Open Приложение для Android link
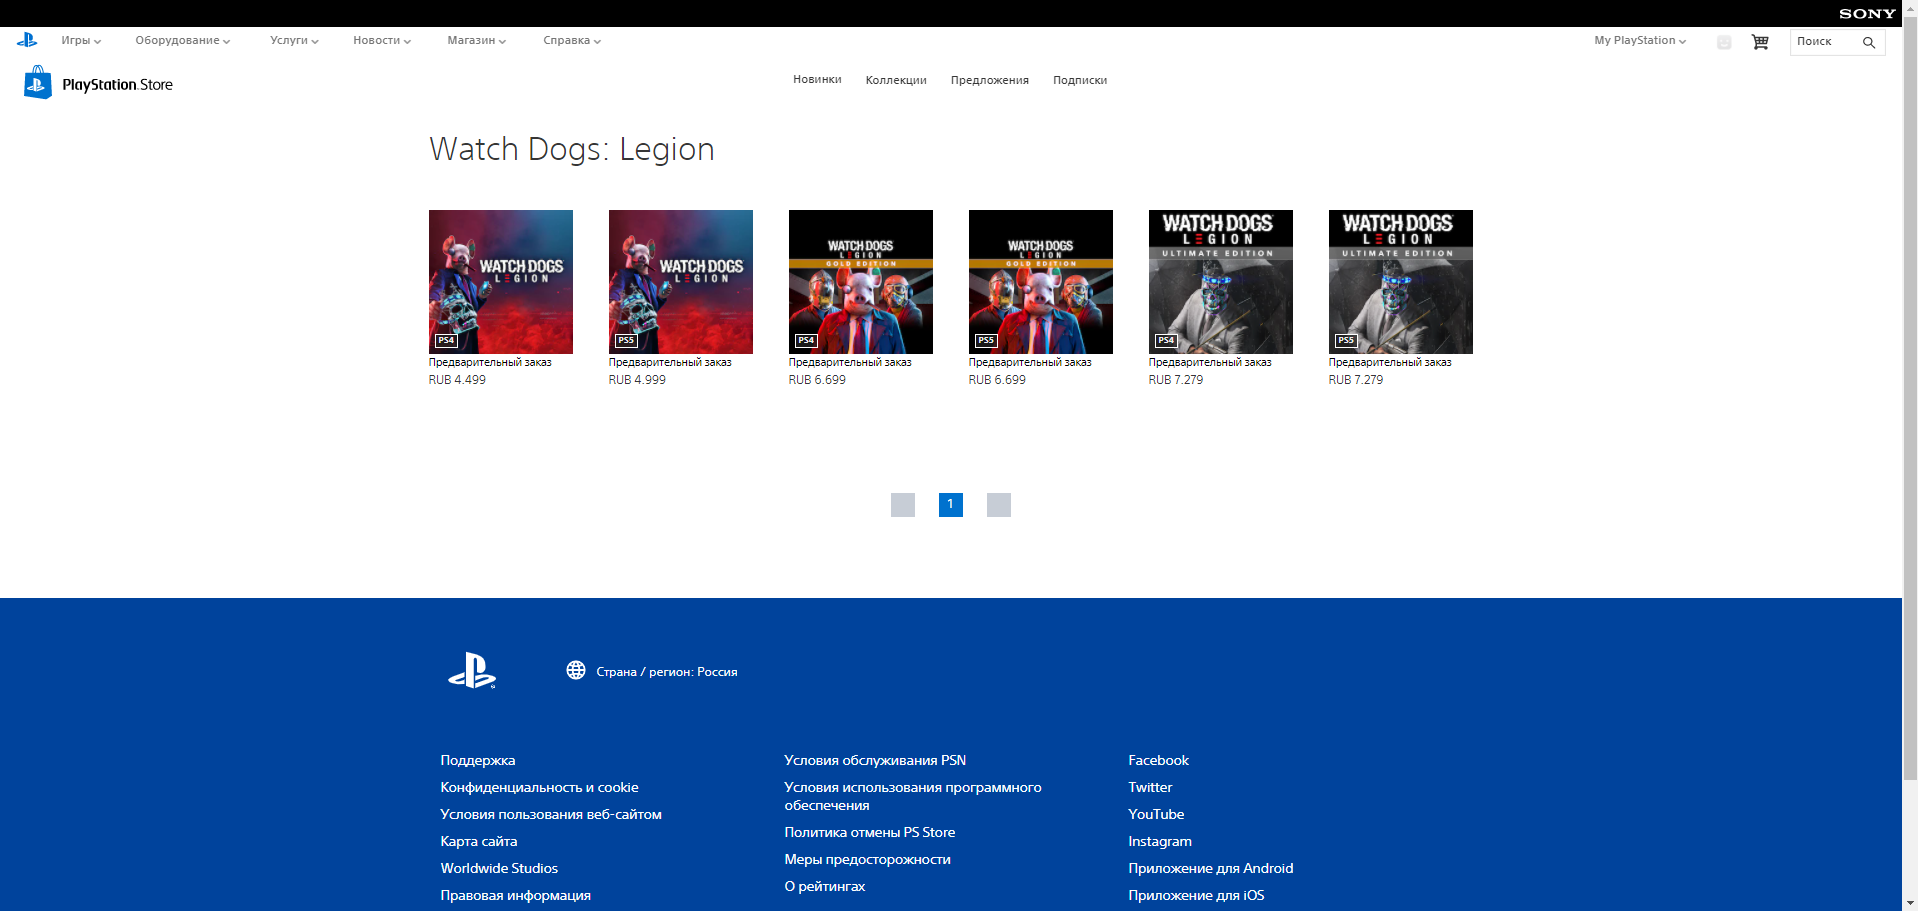 click(1211, 869)
